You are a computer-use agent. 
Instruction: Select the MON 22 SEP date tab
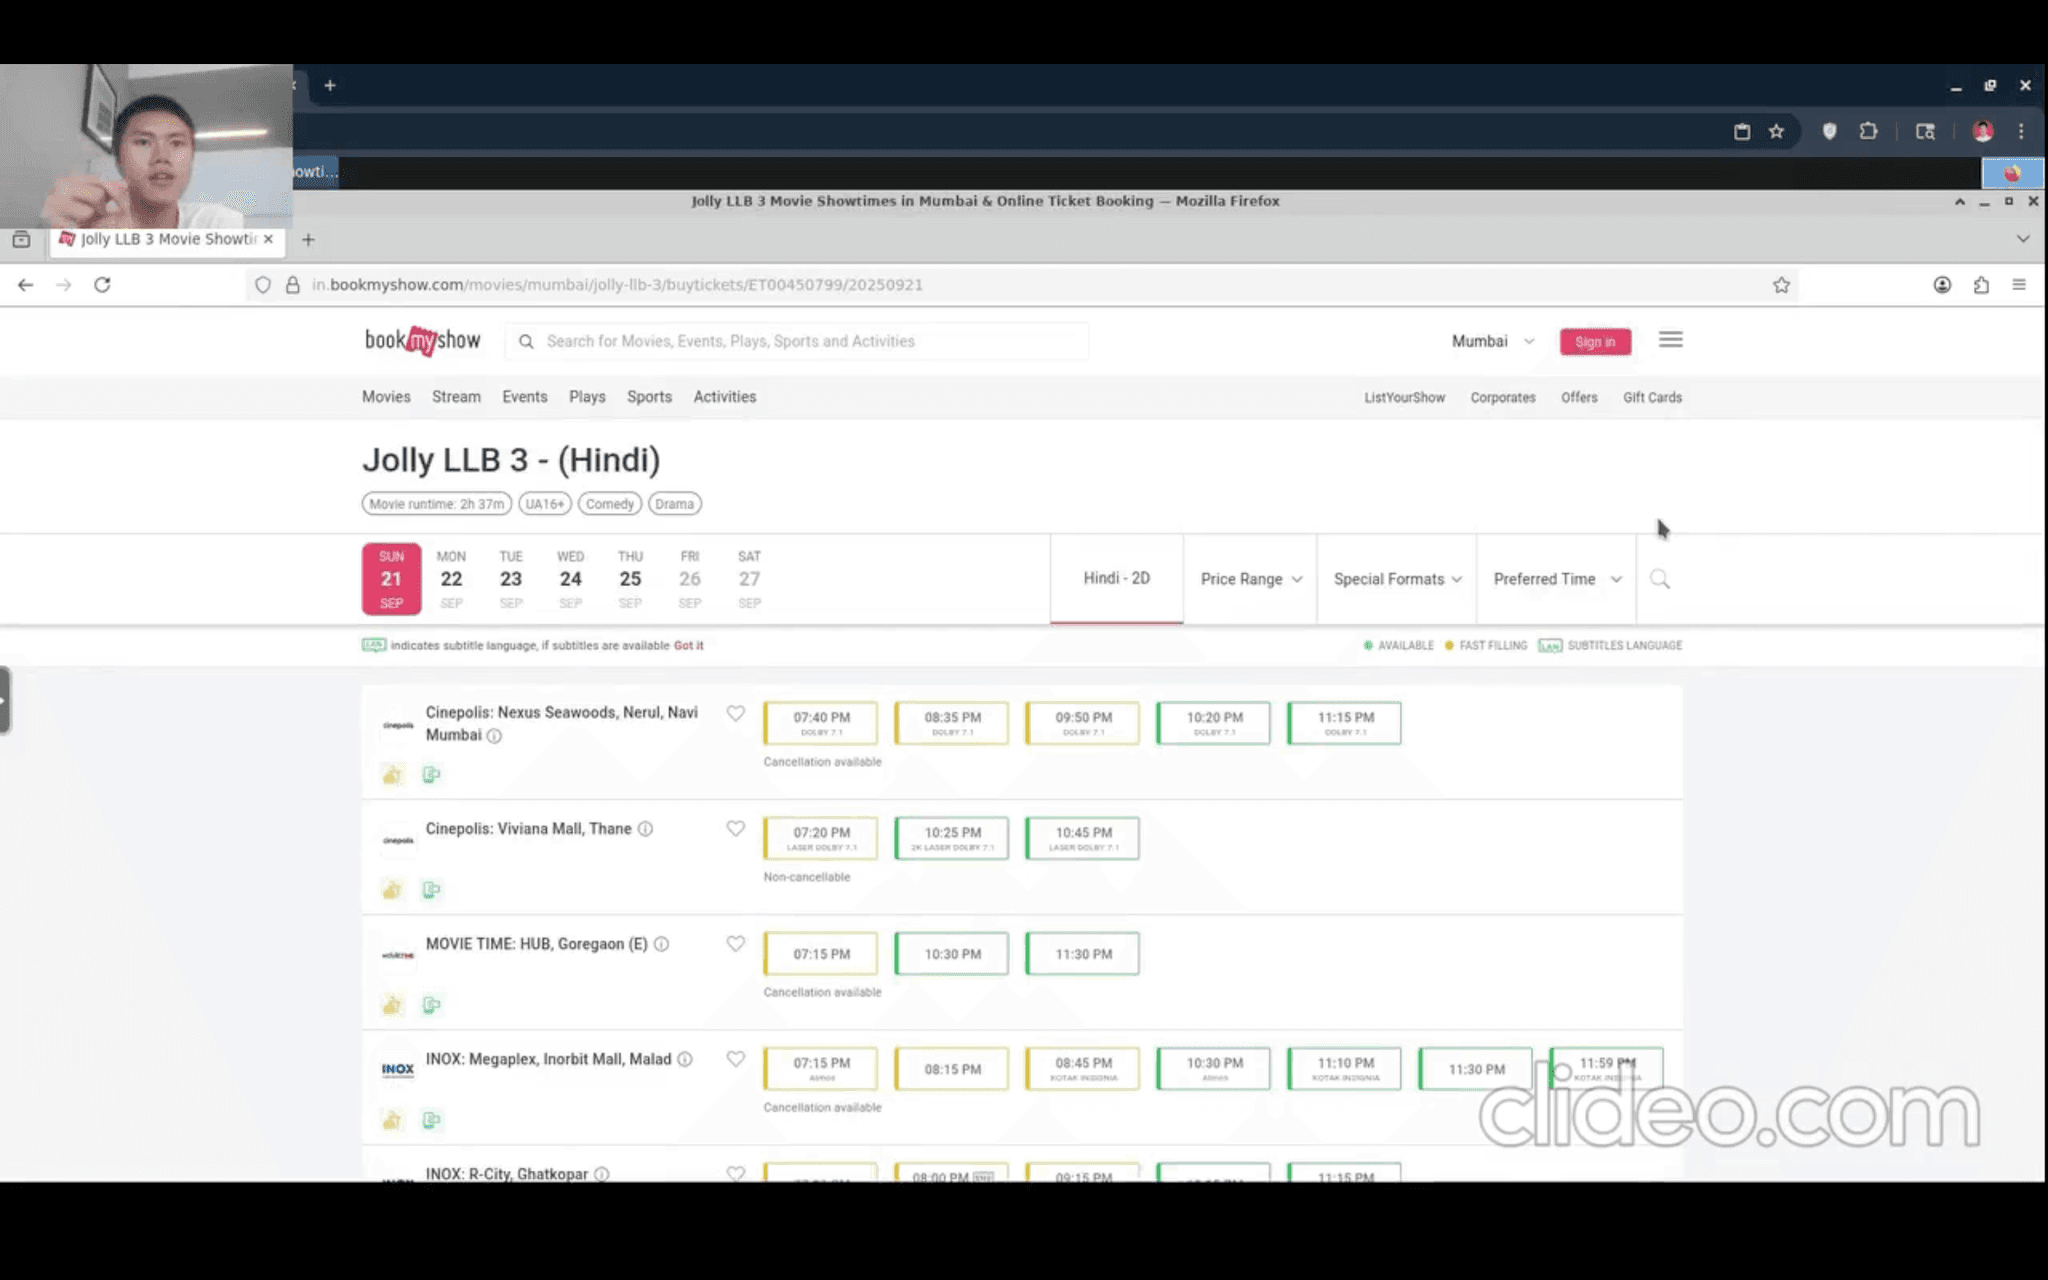click(x=451, y=579)
